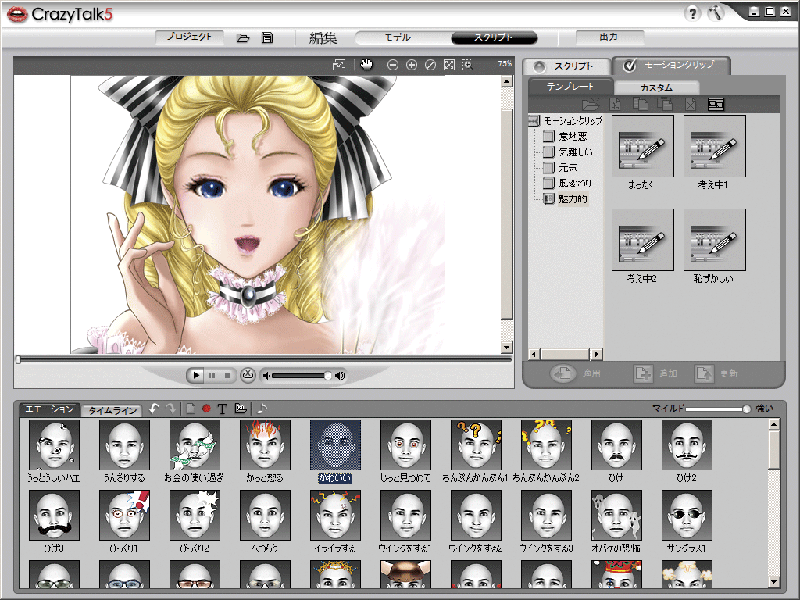This screenshot has width=800, height=600.
Task: Click the zoom out magnifier icon
Action: coord(392,65)
